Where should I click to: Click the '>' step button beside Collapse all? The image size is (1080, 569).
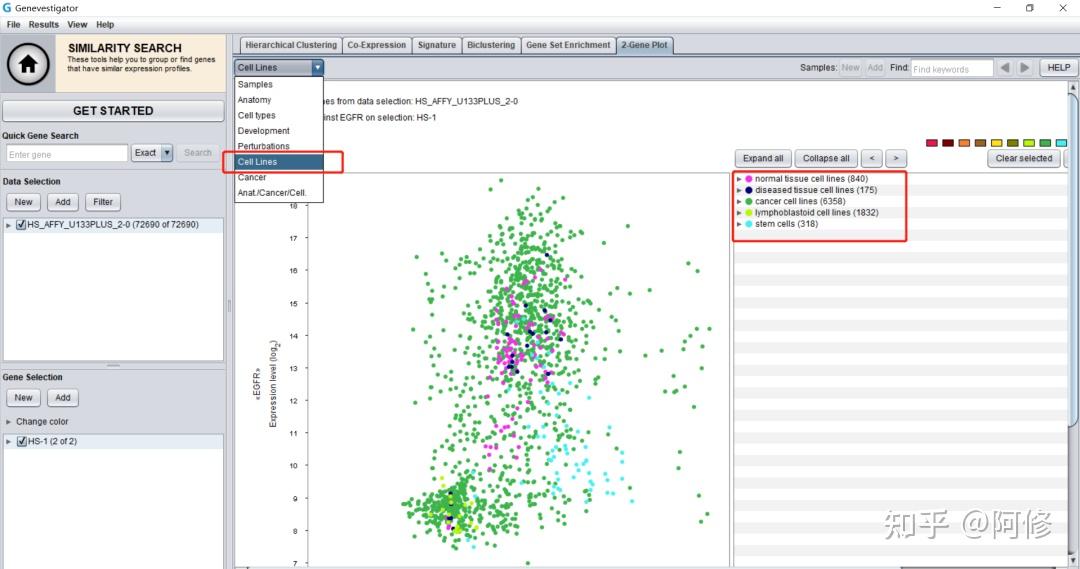point(896,158)
